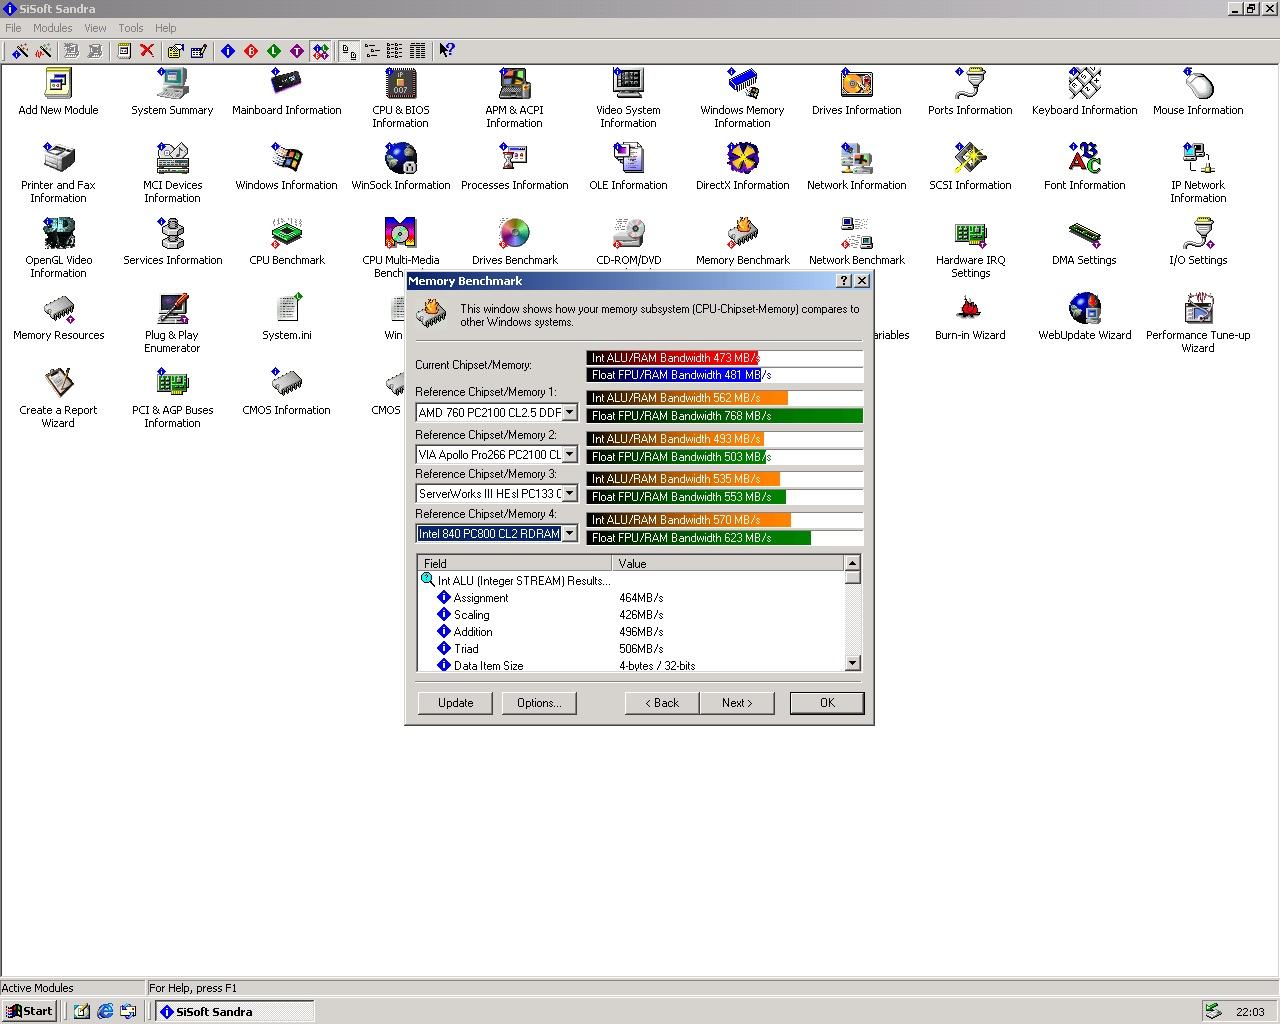
Task: Open the Font Information module
Action: tap(1085, 167)
